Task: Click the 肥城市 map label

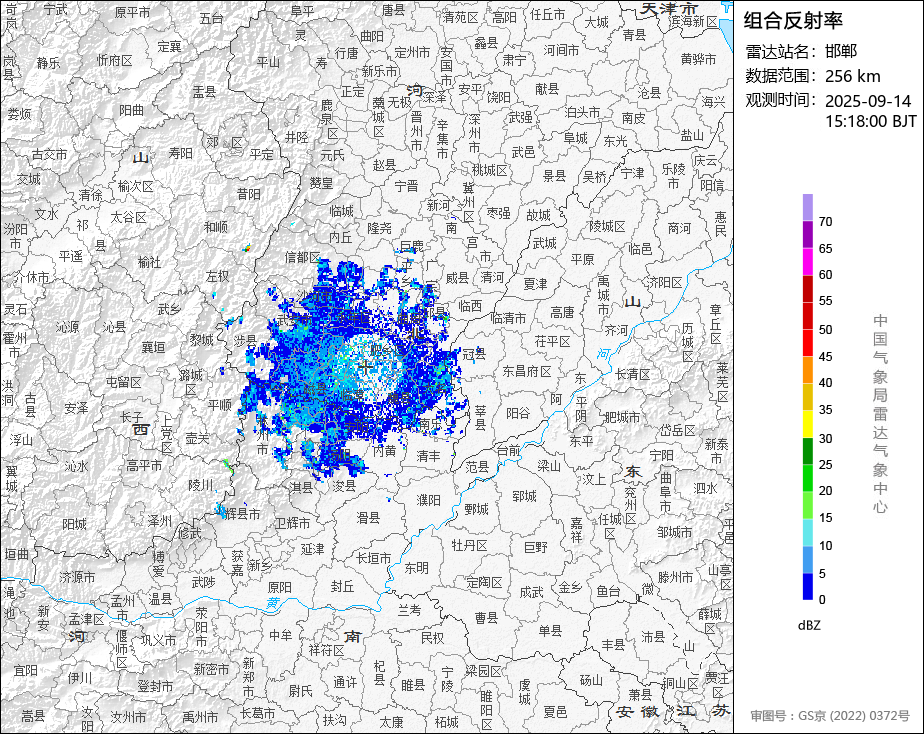Action: tap(622, 418)
